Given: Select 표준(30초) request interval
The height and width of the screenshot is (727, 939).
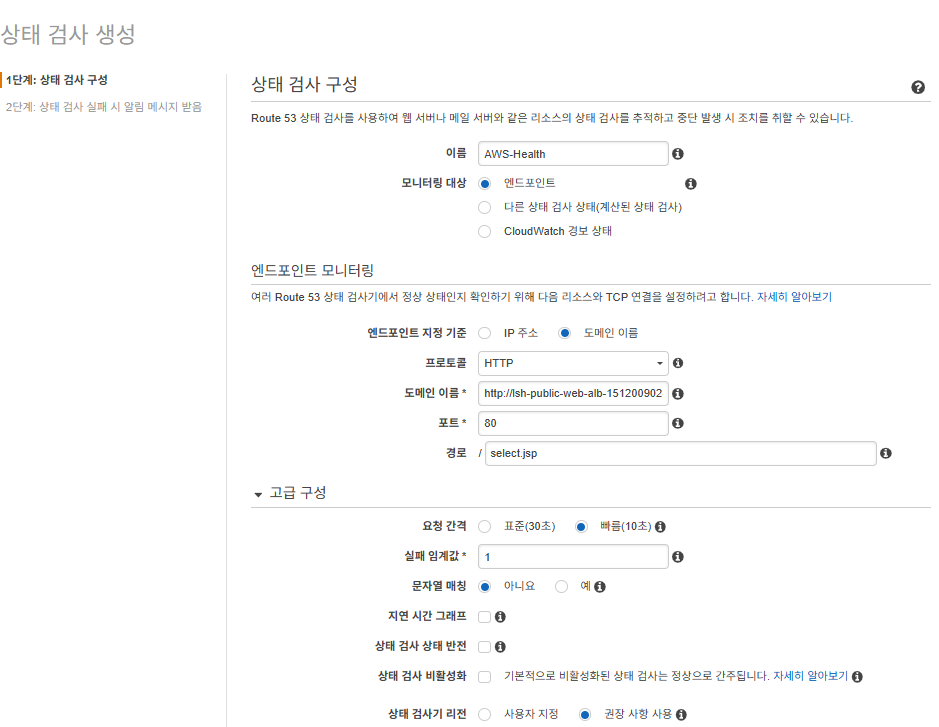Looking at the screenshot, I should click(485, 527).
